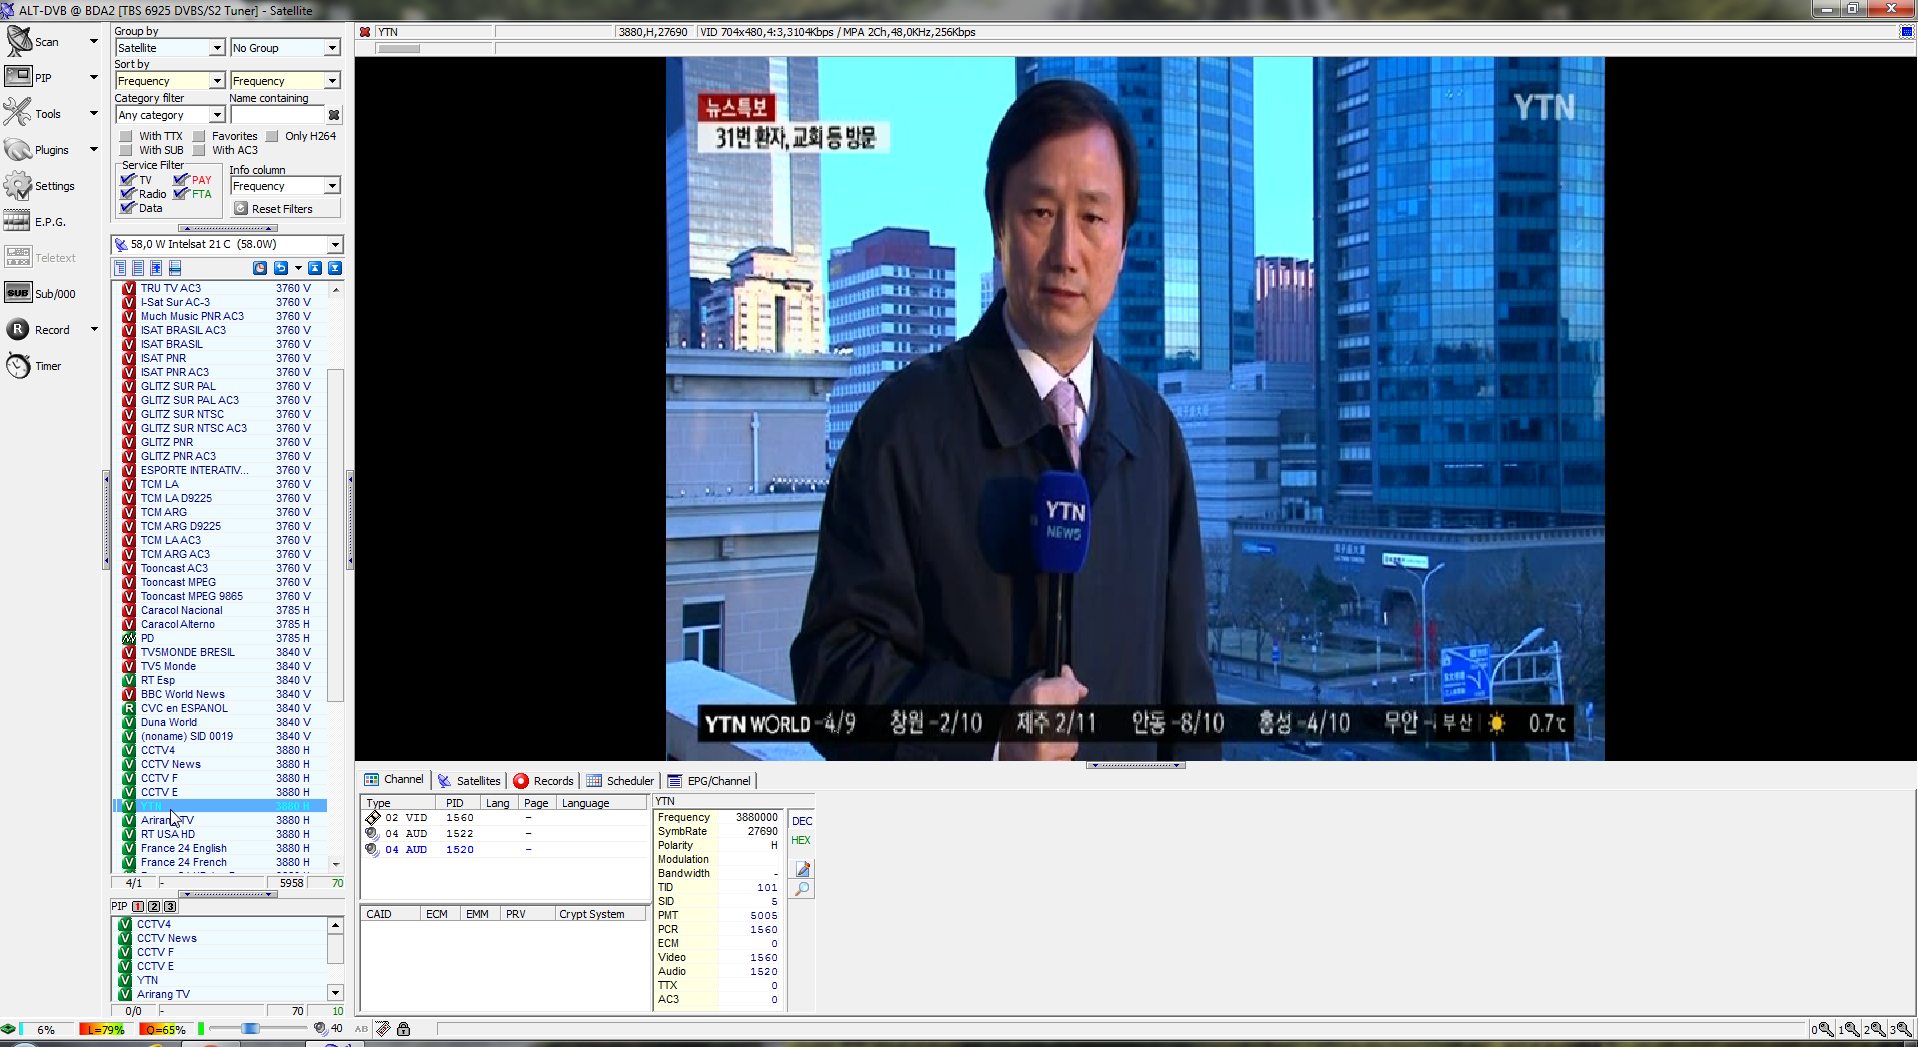Select the 04 AUD 1522 audio stream row

(505, 833)
